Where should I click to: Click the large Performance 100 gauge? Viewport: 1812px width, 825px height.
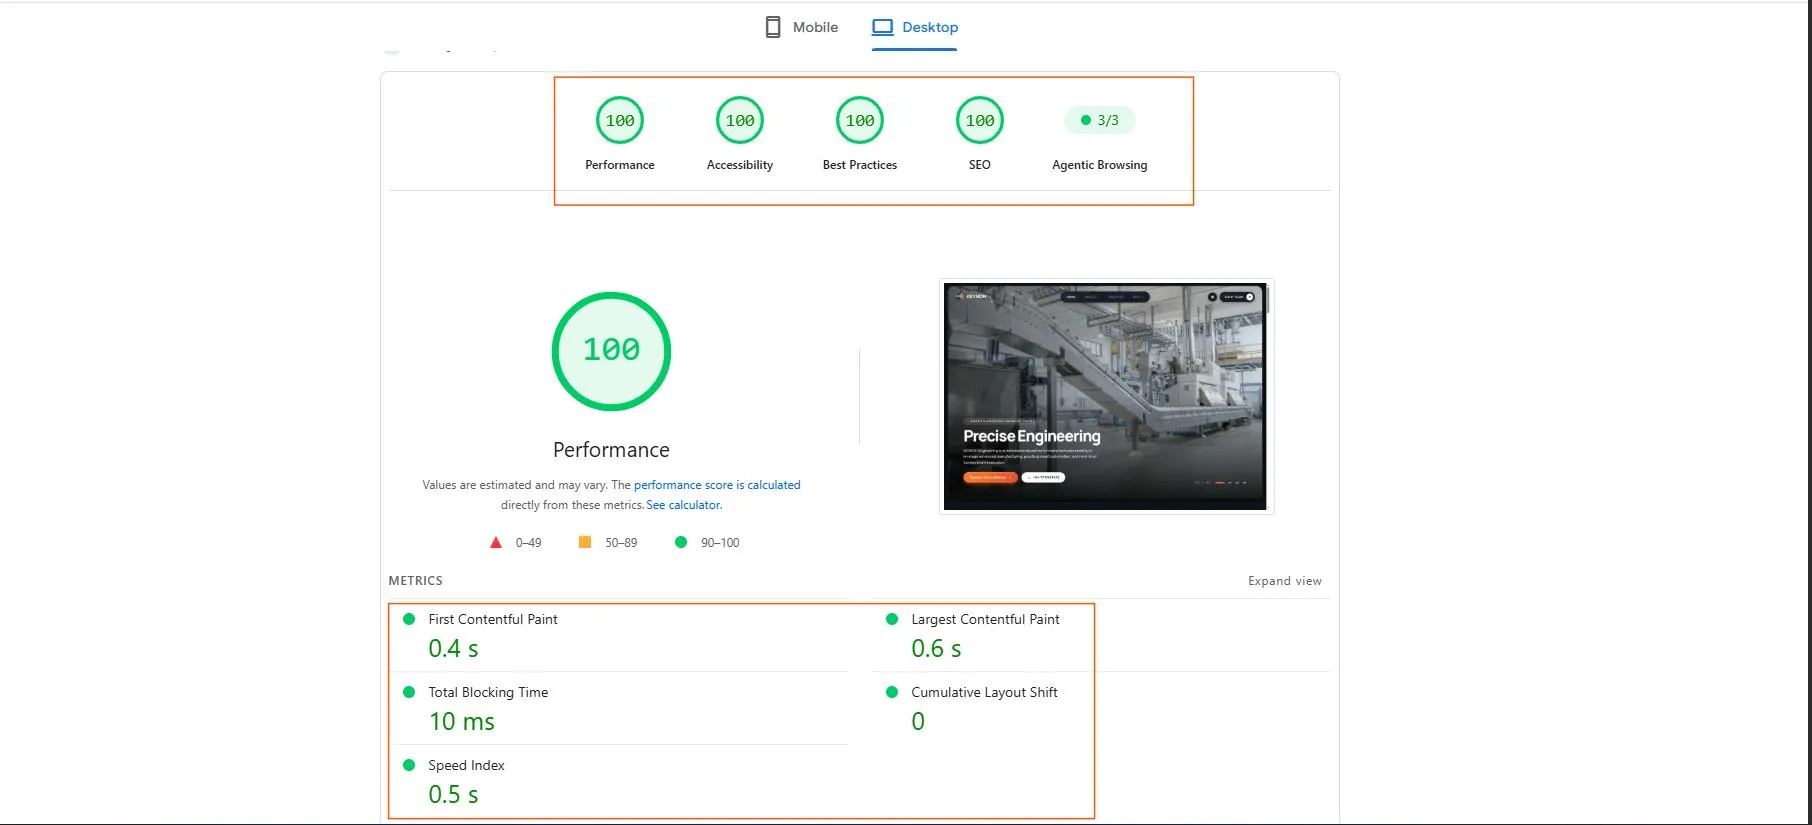tap(611, 351)
